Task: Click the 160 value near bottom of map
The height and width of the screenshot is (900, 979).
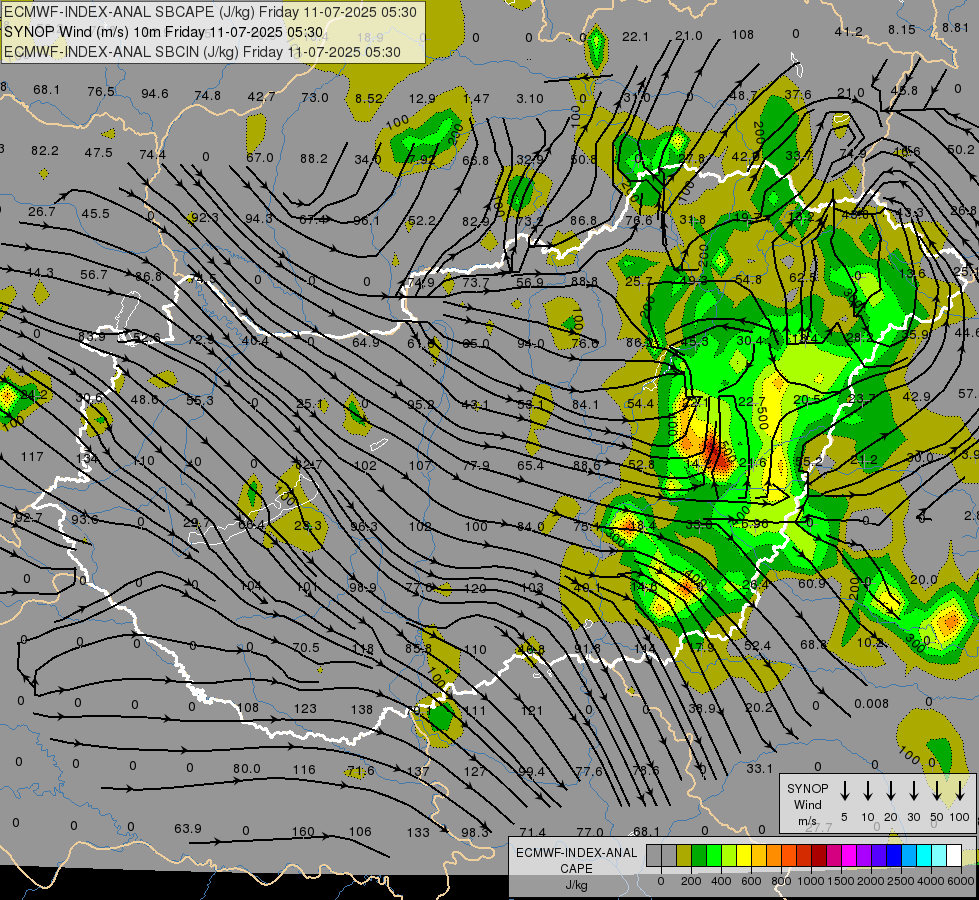Action: 303,832
